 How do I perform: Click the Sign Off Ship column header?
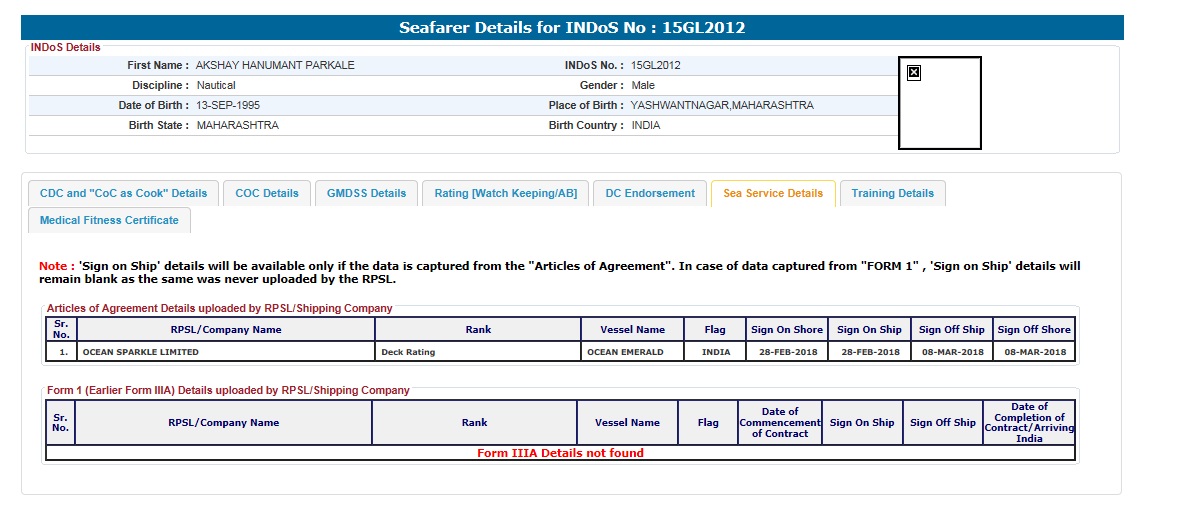point(951,330)
